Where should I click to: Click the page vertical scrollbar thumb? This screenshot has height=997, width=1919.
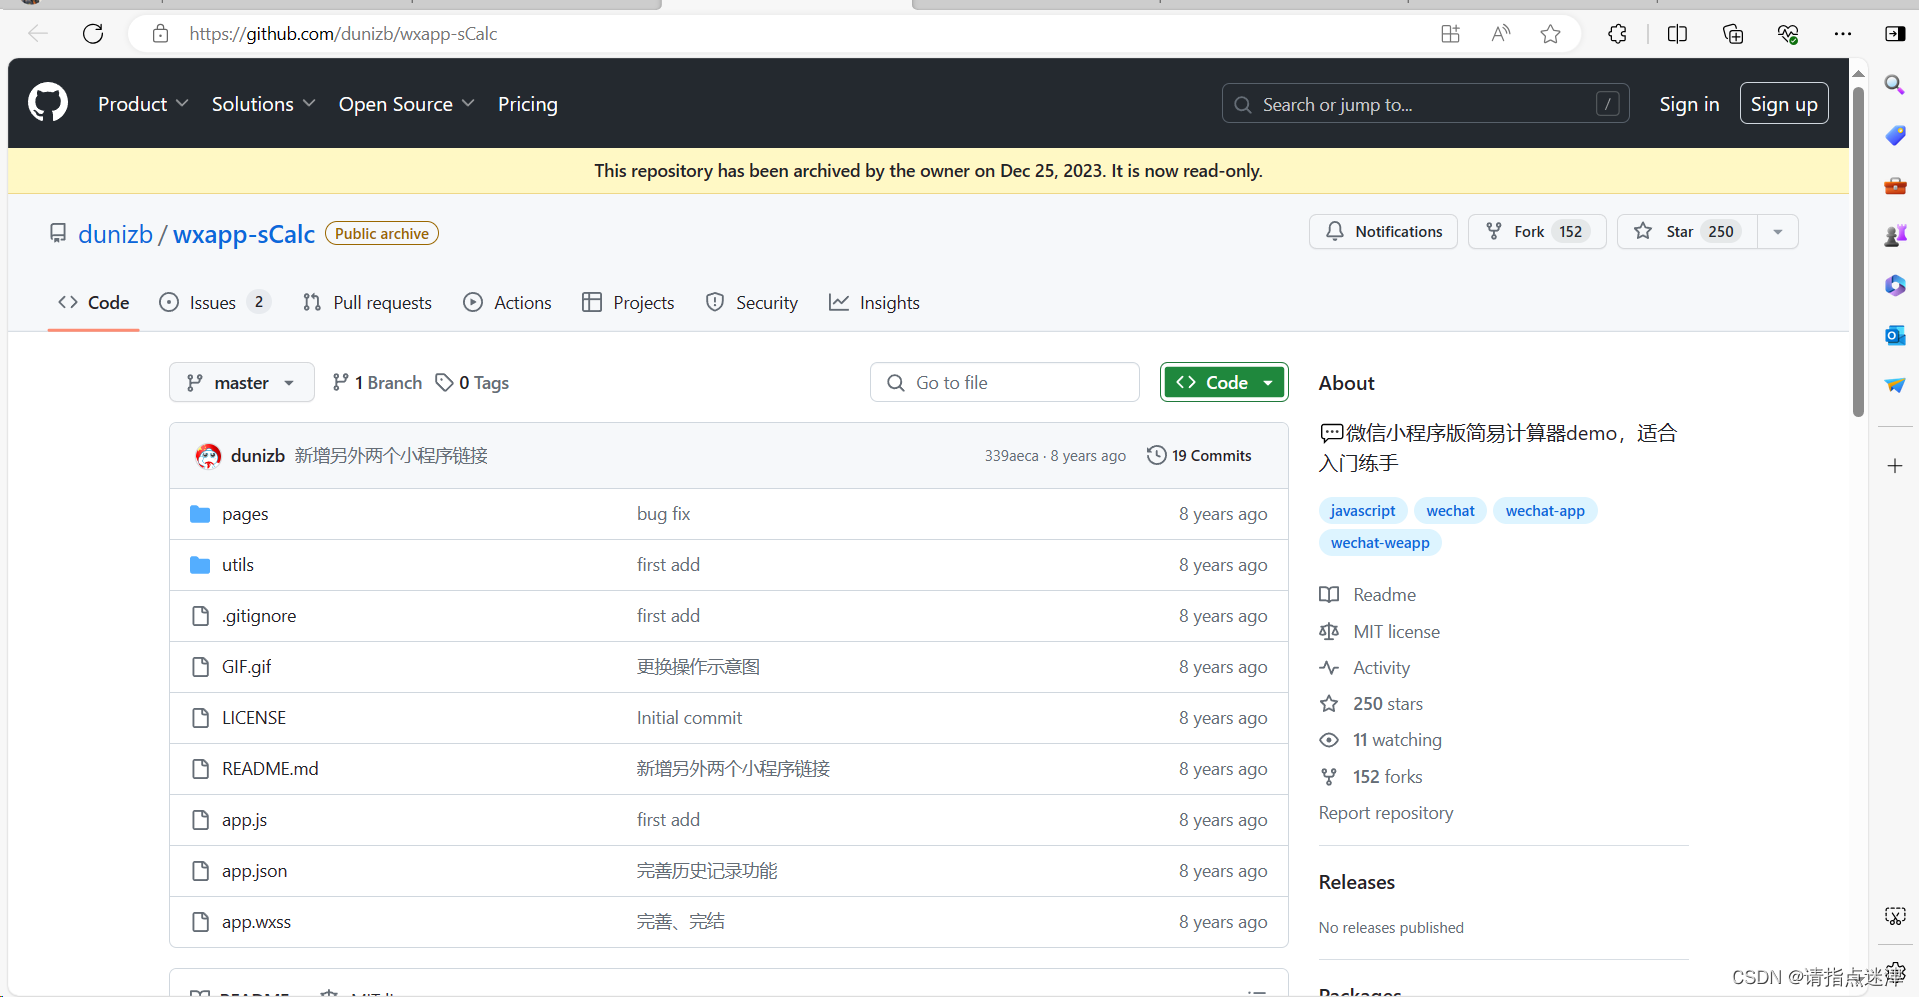click(1858, 250)
